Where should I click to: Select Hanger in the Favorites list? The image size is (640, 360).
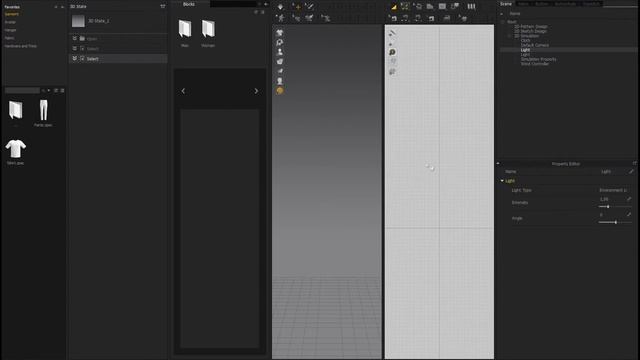11,30
